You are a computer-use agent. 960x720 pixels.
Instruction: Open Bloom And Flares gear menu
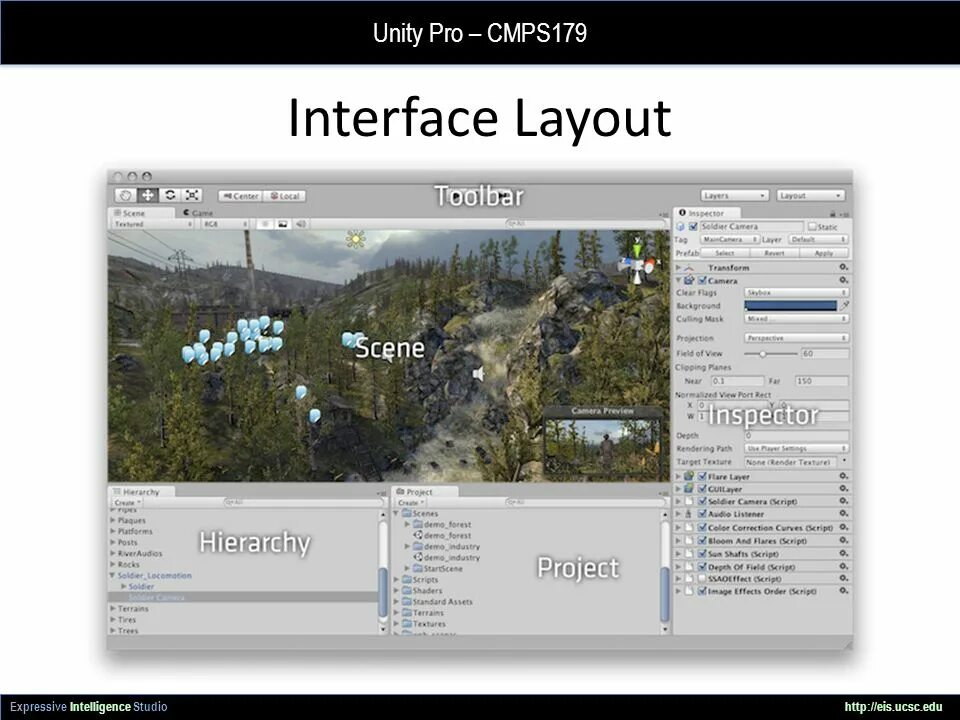point(843,541)
